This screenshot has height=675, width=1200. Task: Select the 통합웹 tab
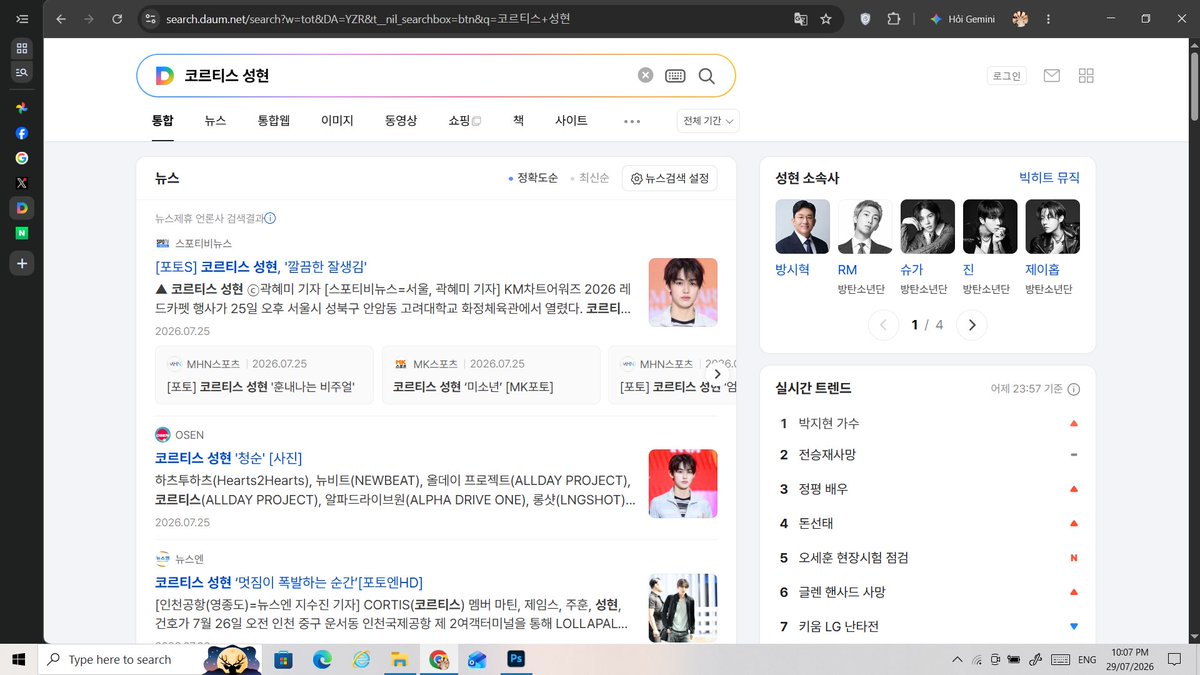coord(274,121)
